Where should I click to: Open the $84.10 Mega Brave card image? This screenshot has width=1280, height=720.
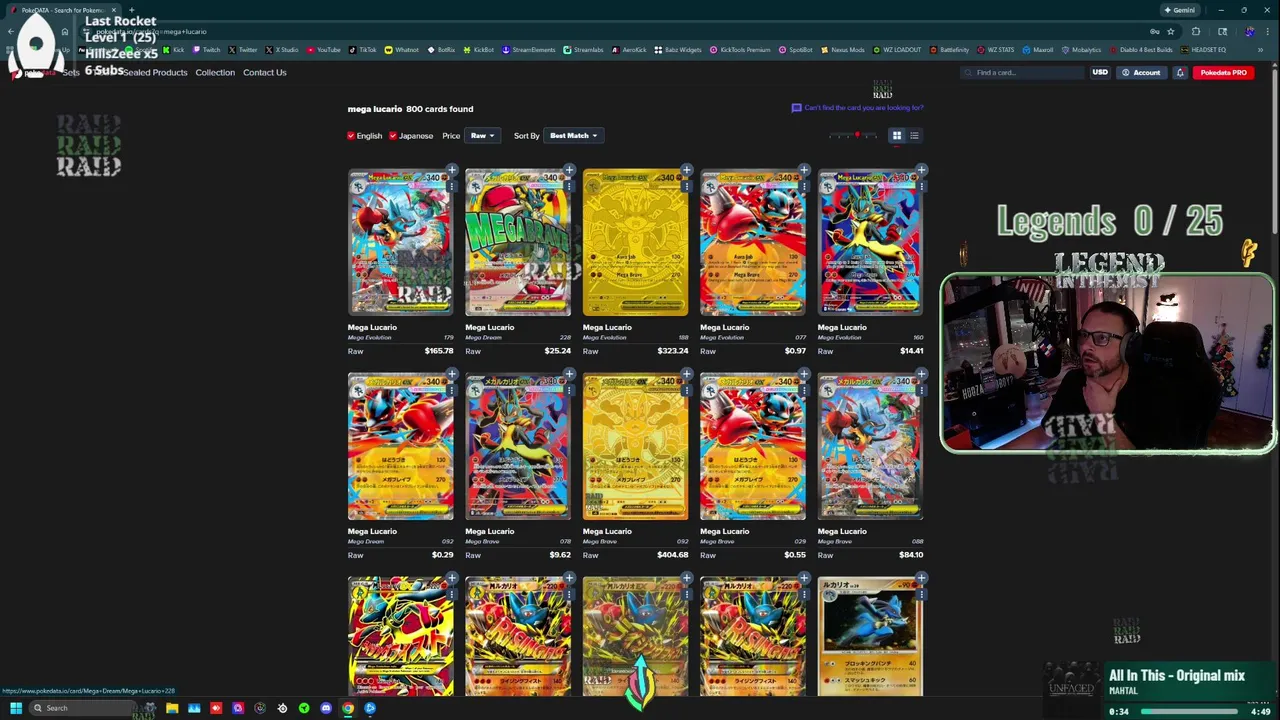tap(870, 446)
